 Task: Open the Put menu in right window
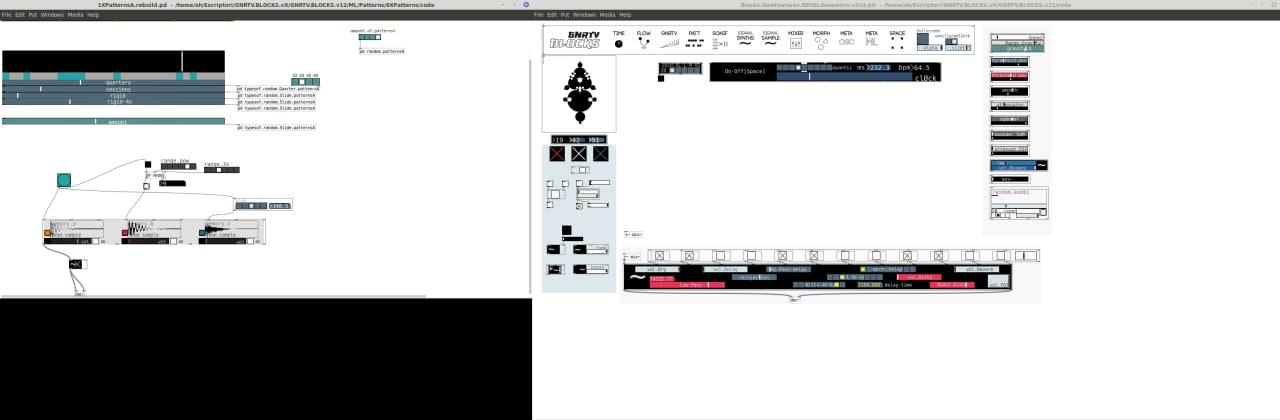pos(564,15)
